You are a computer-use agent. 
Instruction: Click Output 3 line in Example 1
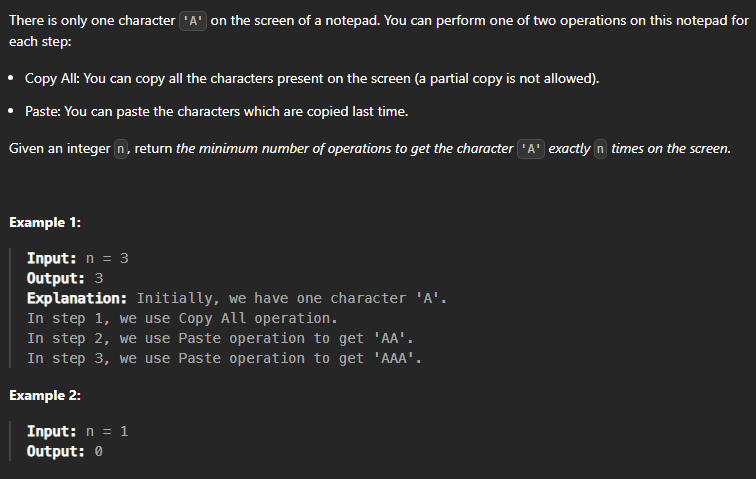(x=65, y=278)
